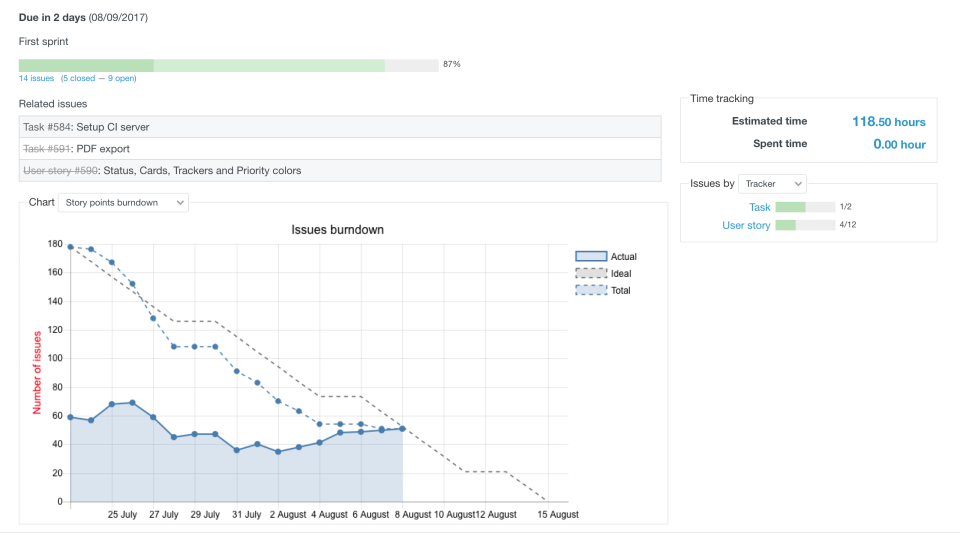The image size is (960, 541).
Task: Click the 118.50 hours estimated time
Action: tap(888, 122)
